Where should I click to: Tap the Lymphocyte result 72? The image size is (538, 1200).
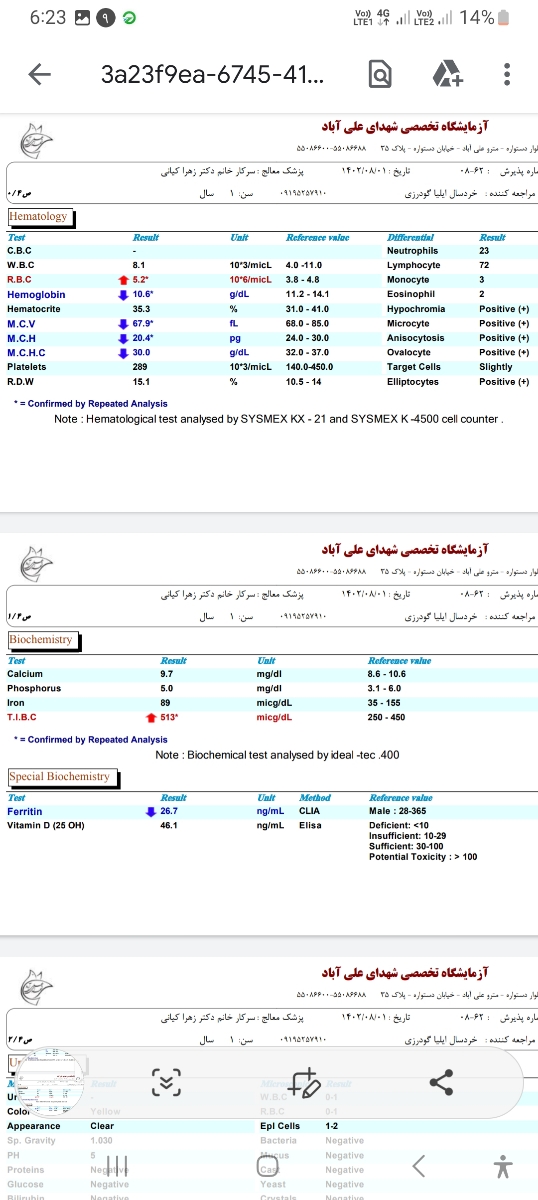(x=484, y=265)
